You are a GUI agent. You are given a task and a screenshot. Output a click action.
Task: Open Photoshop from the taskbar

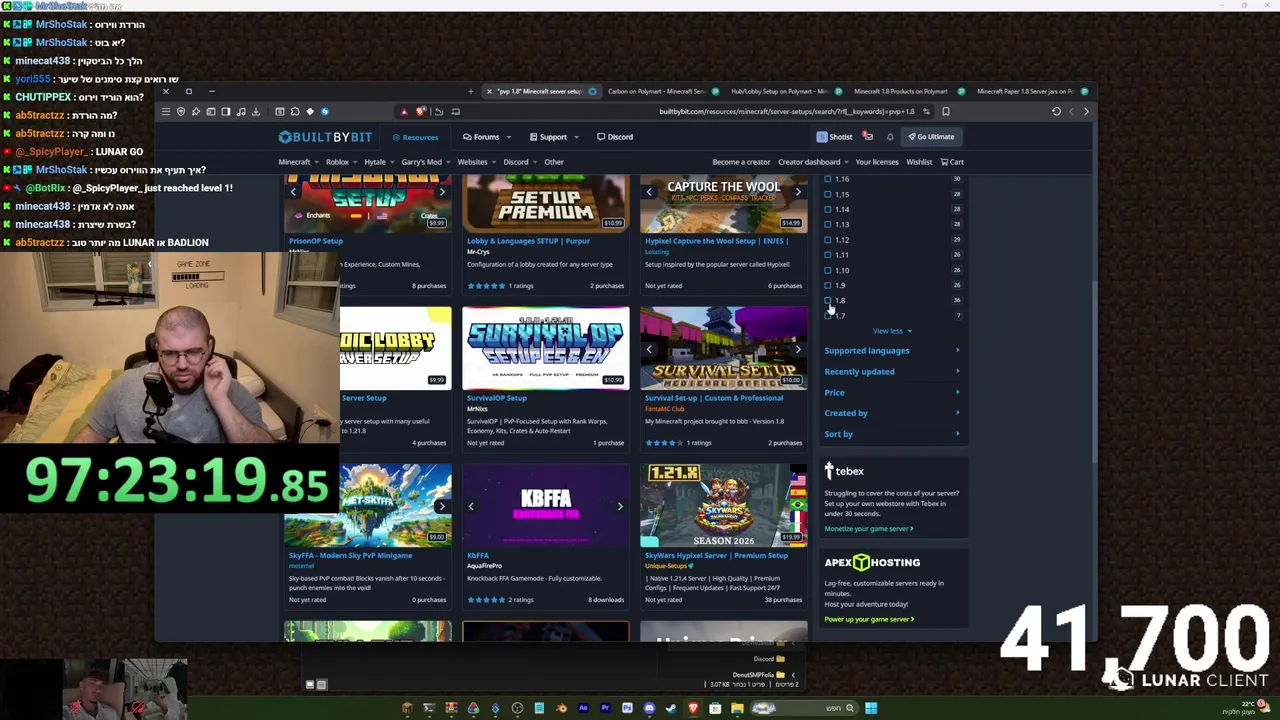(x=627, y=708)
